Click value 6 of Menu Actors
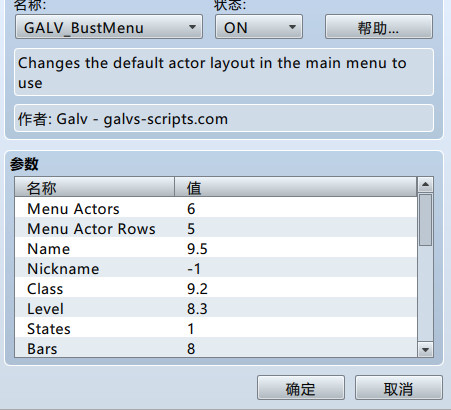Screen dimensions: 451x410 (191, 209)
